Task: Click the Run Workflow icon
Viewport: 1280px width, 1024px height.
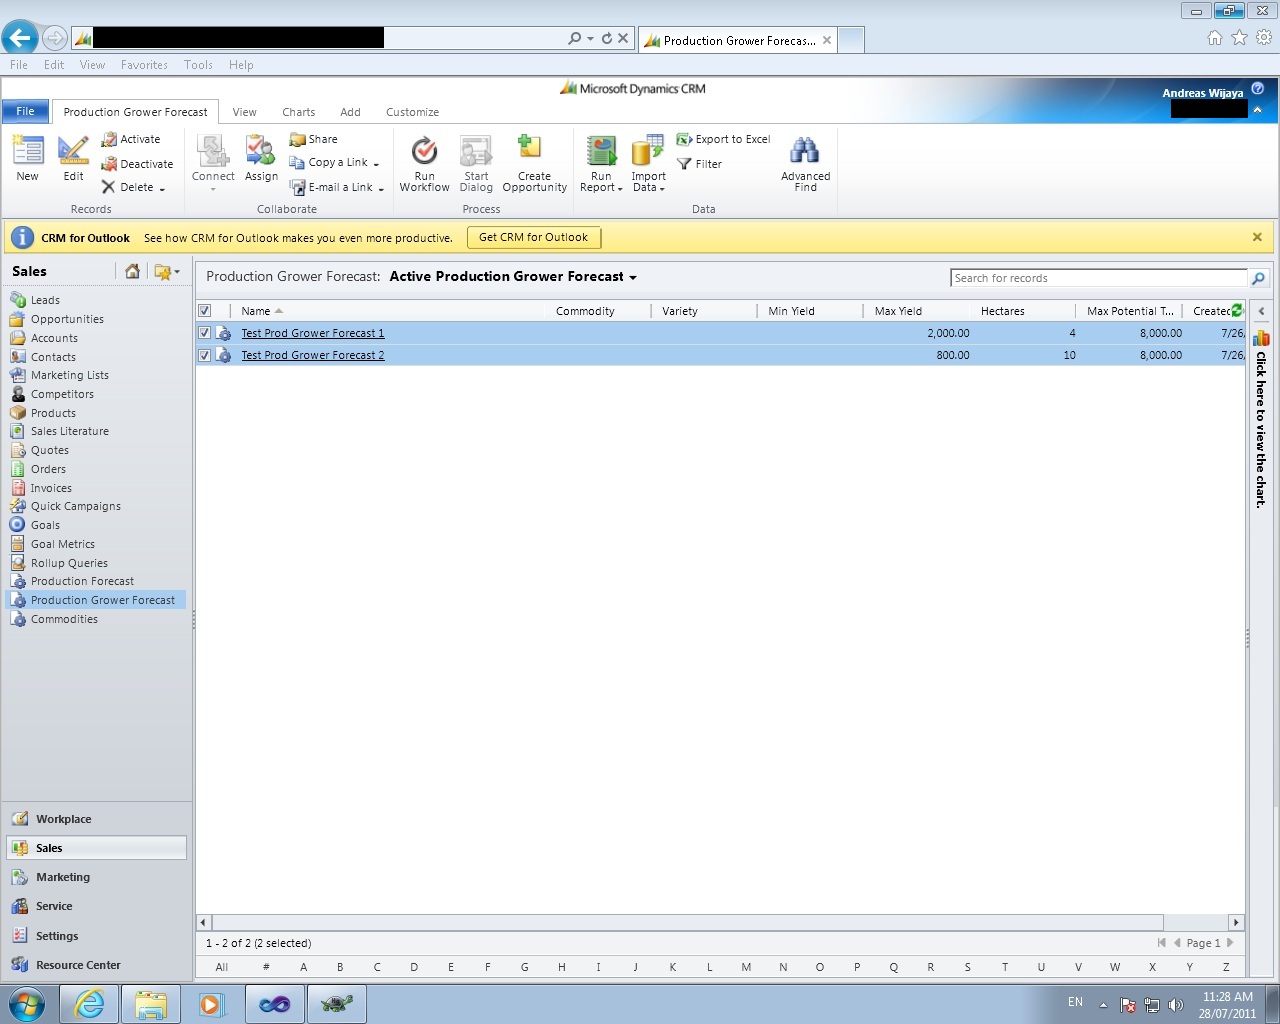Action: point(425,151)
